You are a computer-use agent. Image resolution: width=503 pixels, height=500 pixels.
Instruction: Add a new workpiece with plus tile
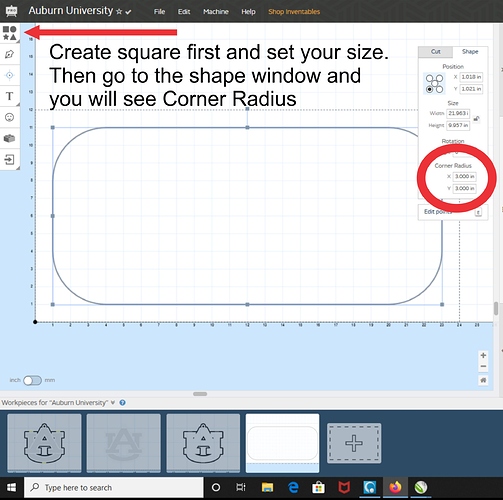point(354,443)
